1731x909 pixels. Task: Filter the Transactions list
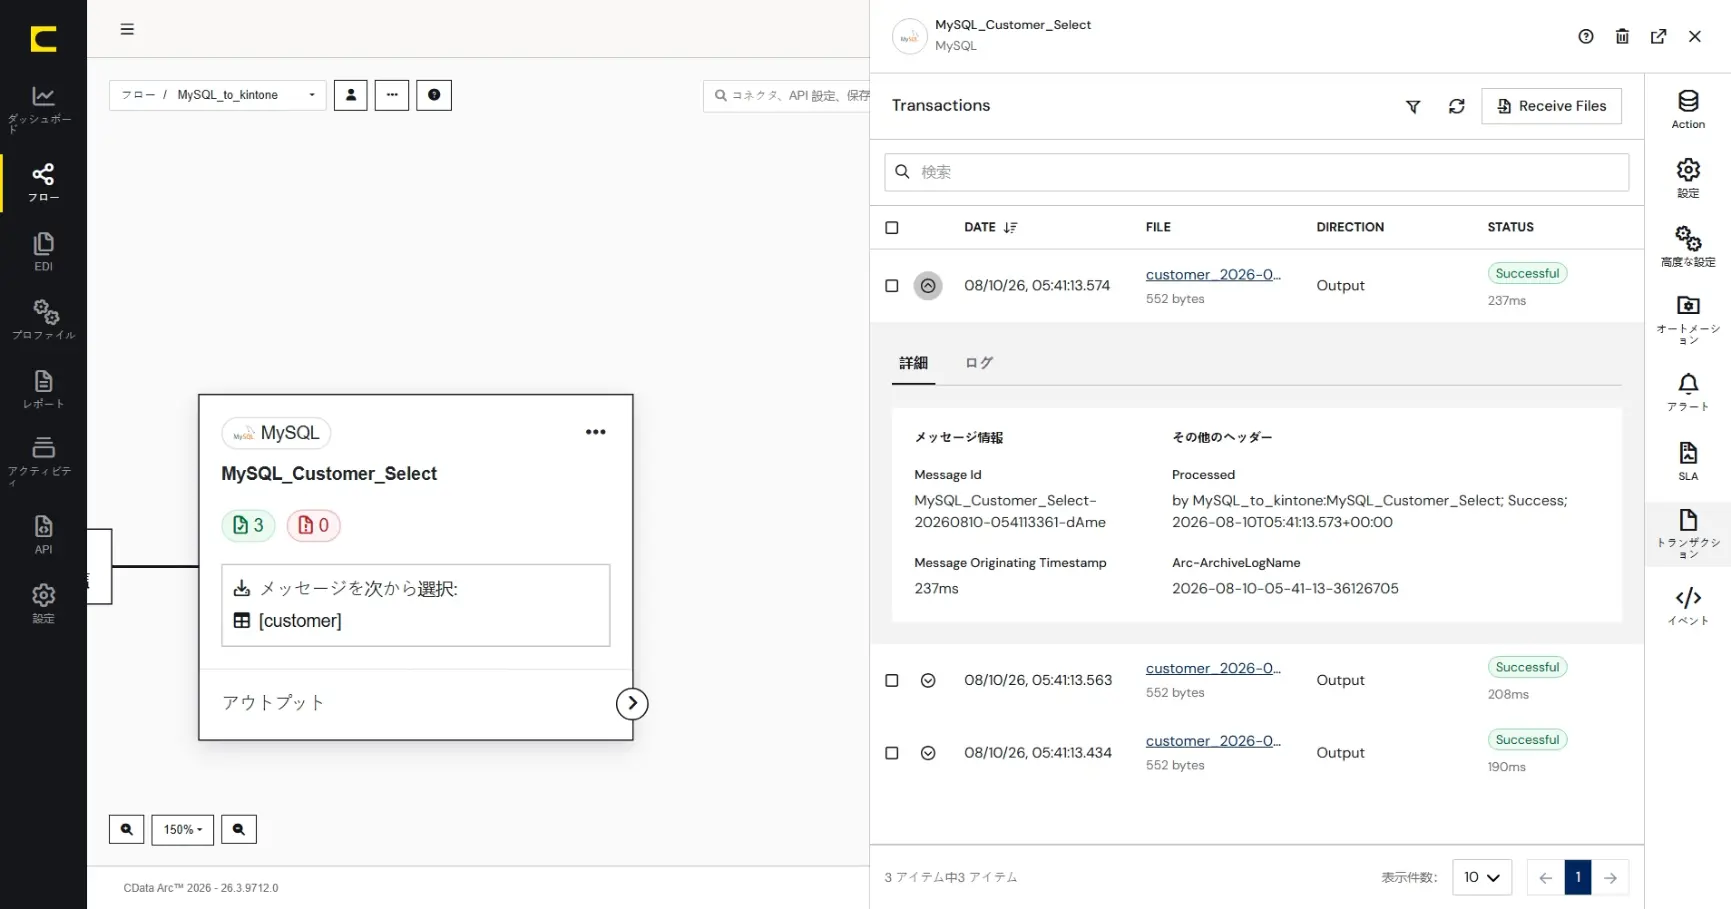coord(1413,106)
